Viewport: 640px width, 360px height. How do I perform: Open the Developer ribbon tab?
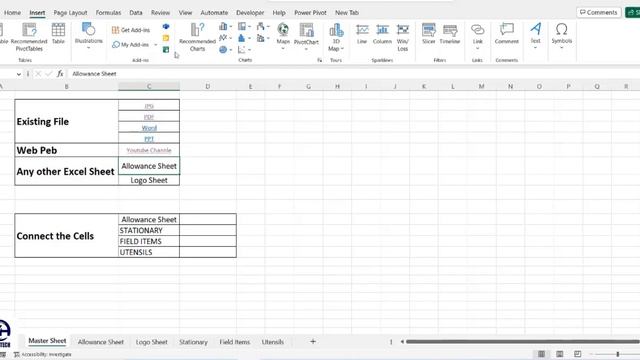point(250,13)
